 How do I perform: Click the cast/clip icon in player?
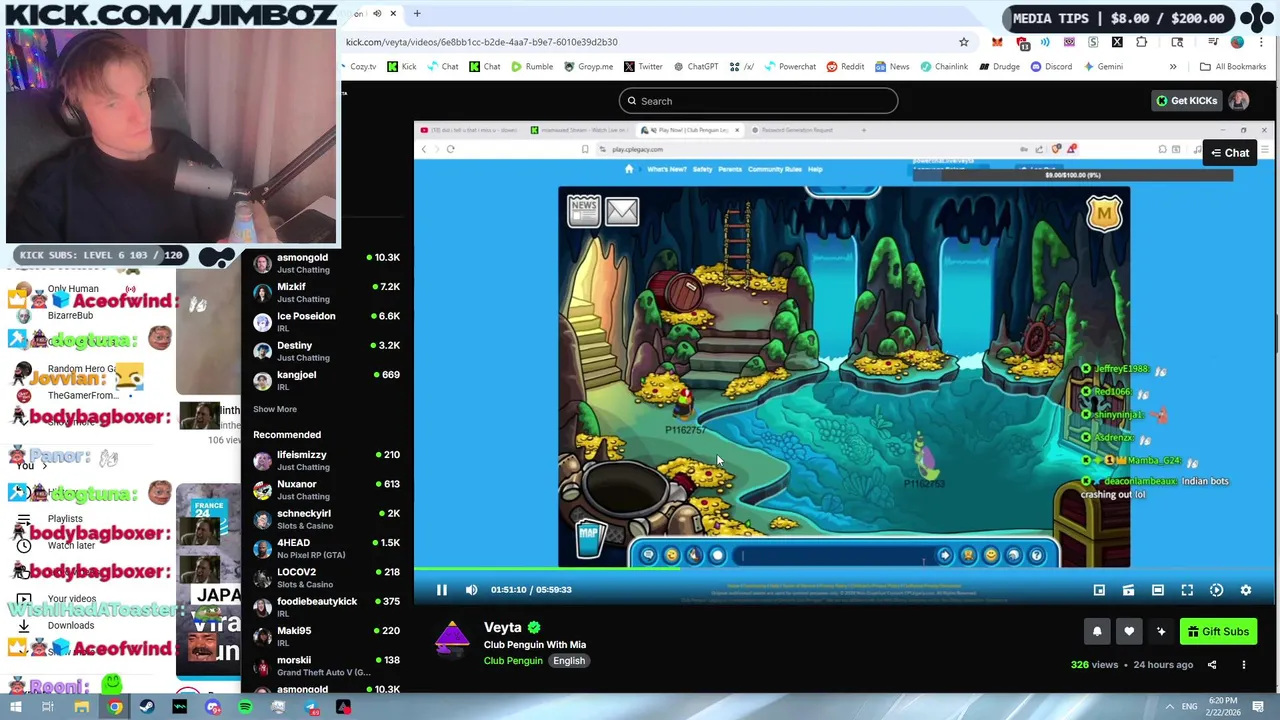[x=1128, y=591]
